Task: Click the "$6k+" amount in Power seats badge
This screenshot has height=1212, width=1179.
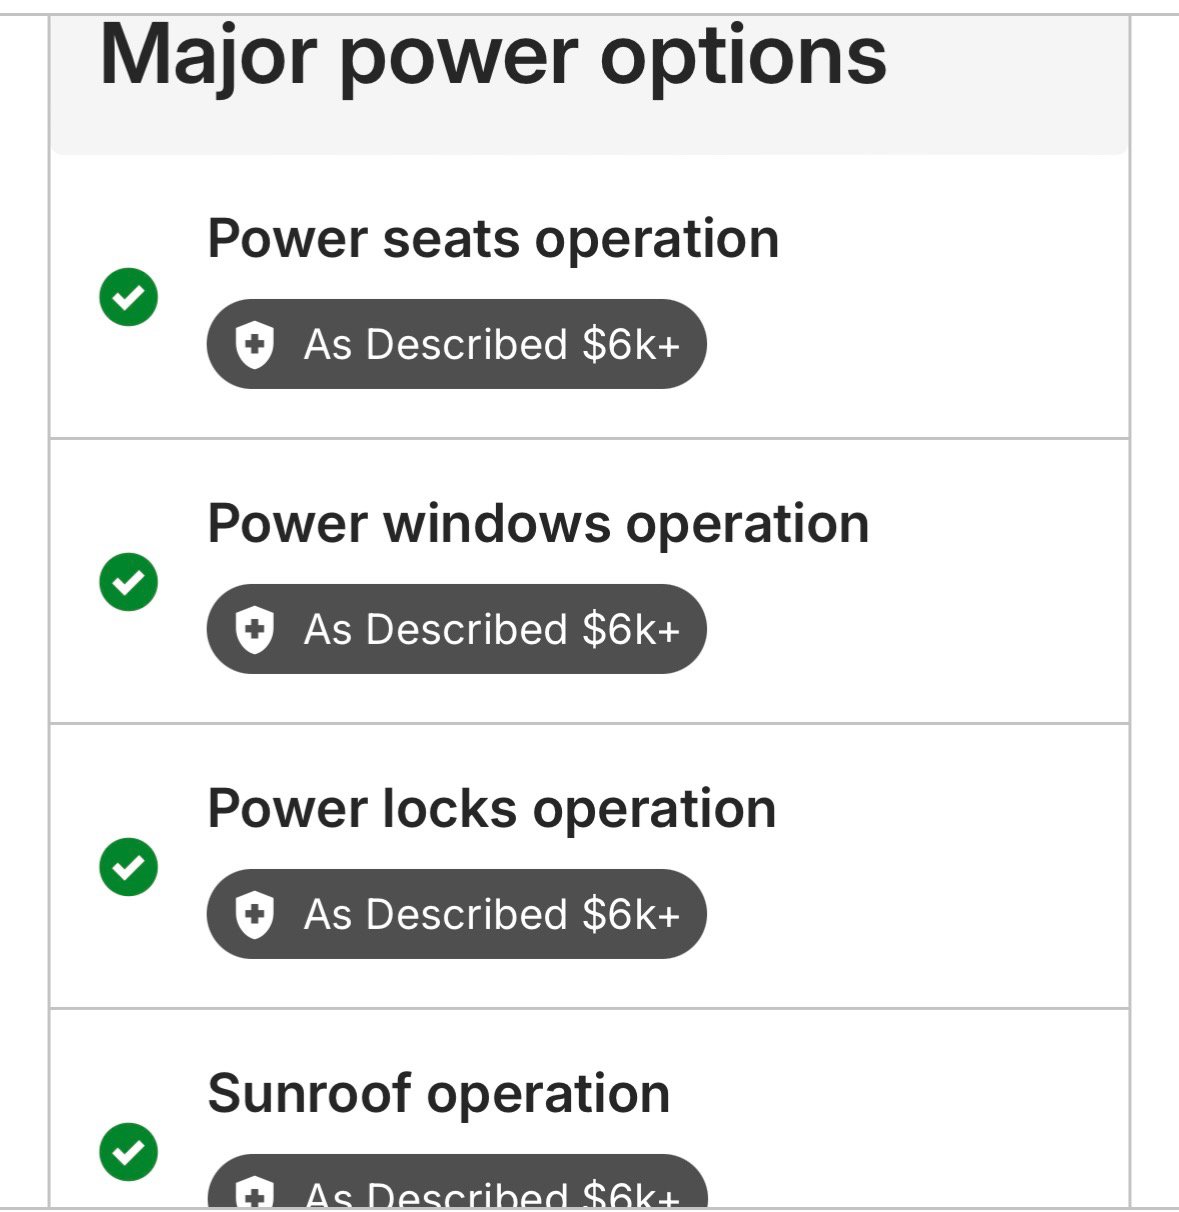Action: tap(631, 345)
